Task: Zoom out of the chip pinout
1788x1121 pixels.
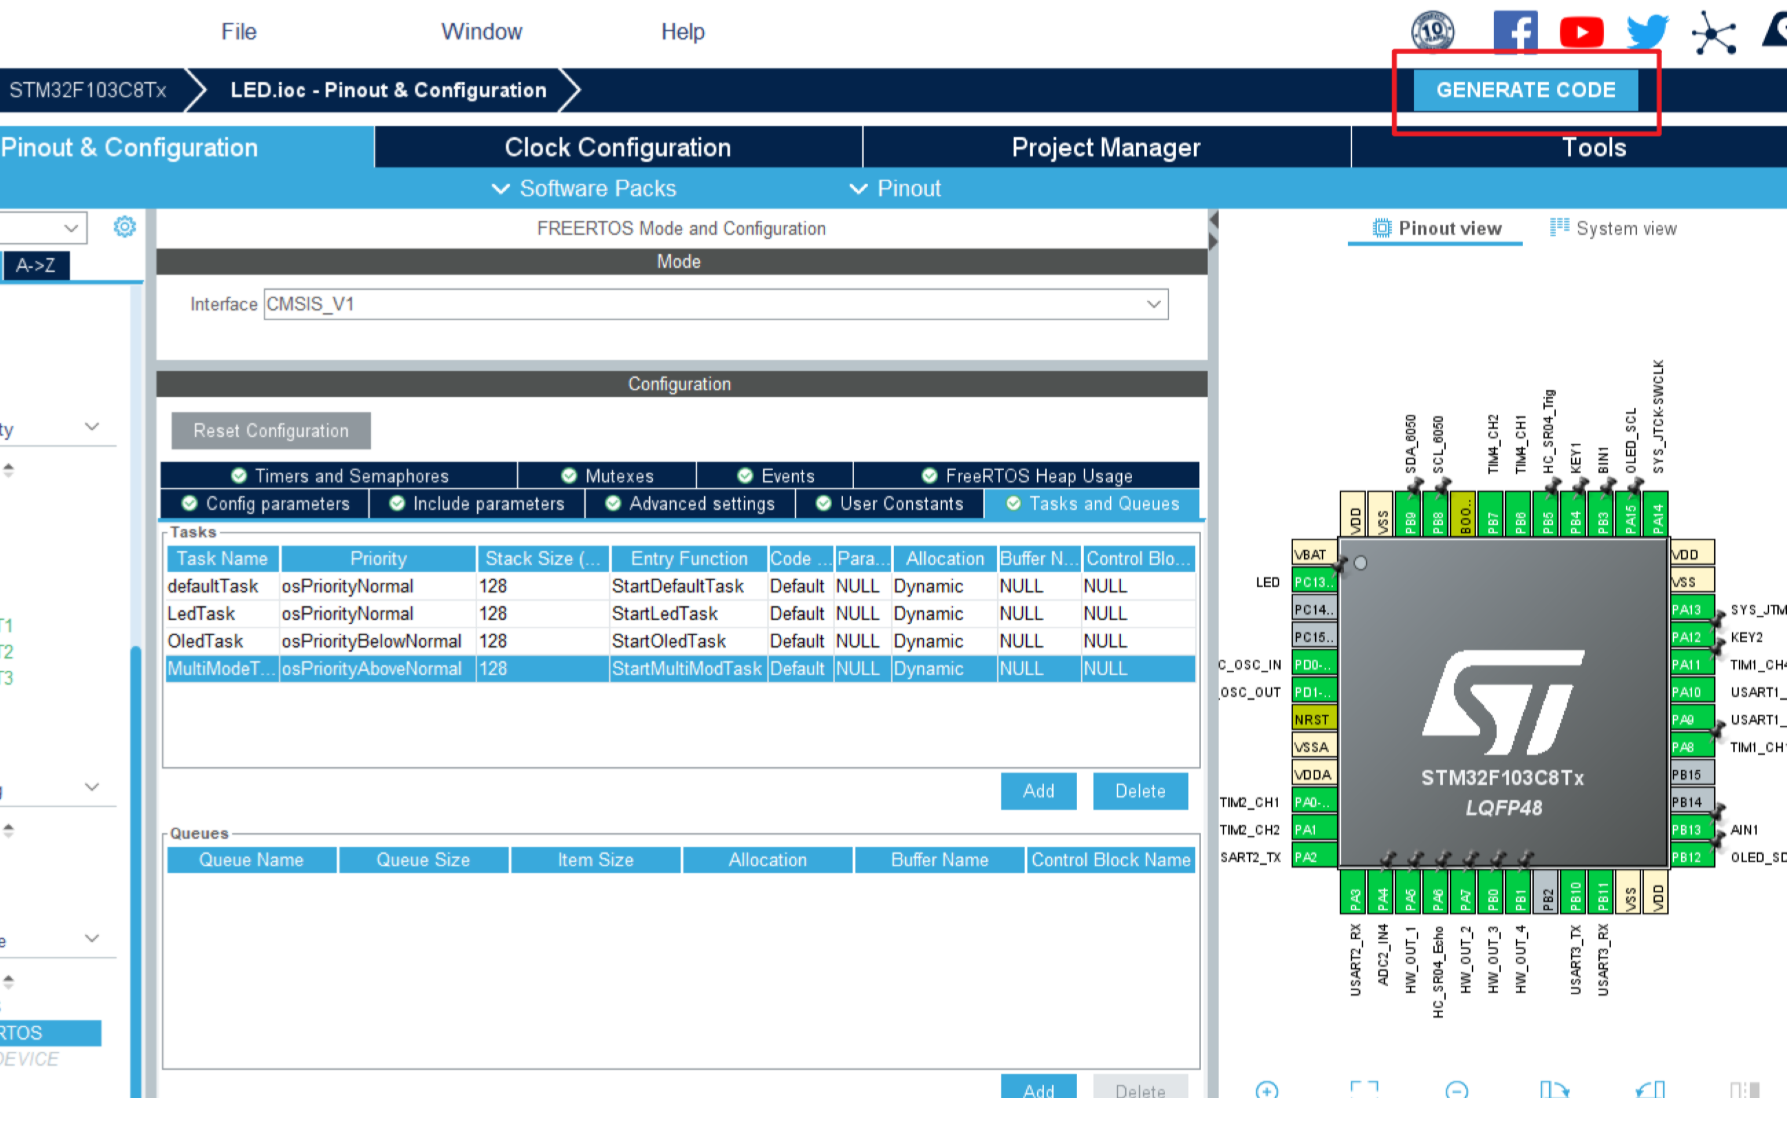Action: tap(1457, 1090)
